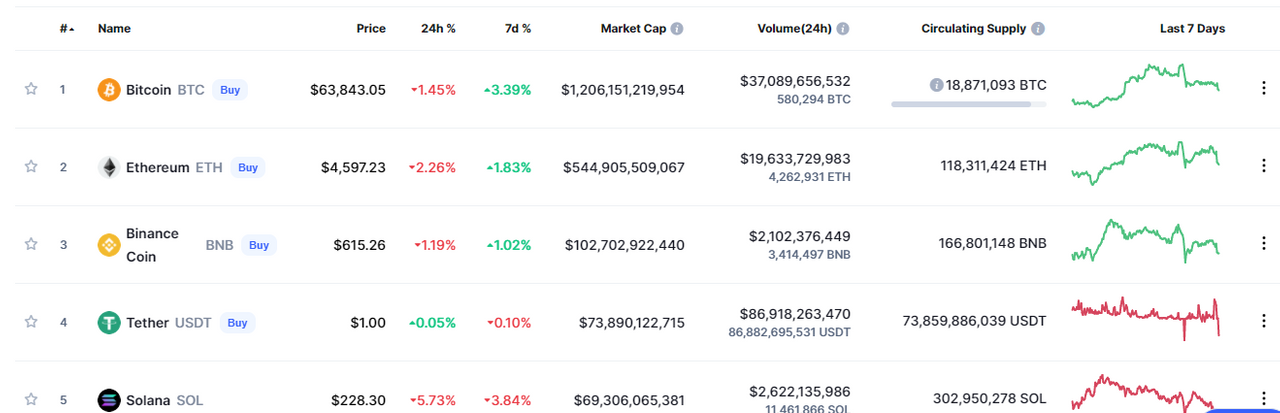The image size is (1280, 413).
Task: Click the Tether logo icon
Action: pyautogui.click(x=109, y=322)
